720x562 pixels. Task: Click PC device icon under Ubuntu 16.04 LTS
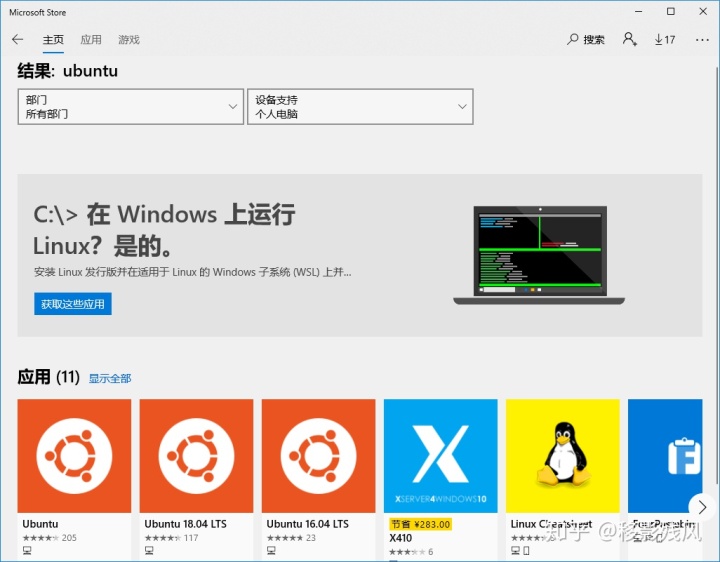coord(271,550)
